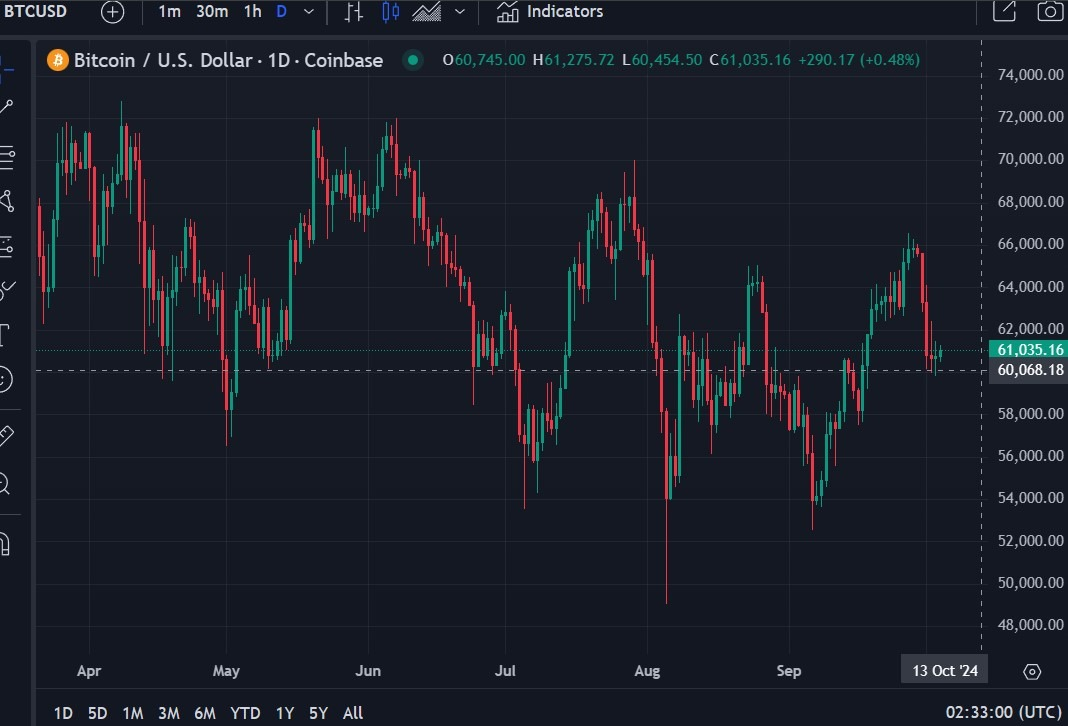
Task: Open chart settings gear below price axis
Action: [x=1032, y=672]
